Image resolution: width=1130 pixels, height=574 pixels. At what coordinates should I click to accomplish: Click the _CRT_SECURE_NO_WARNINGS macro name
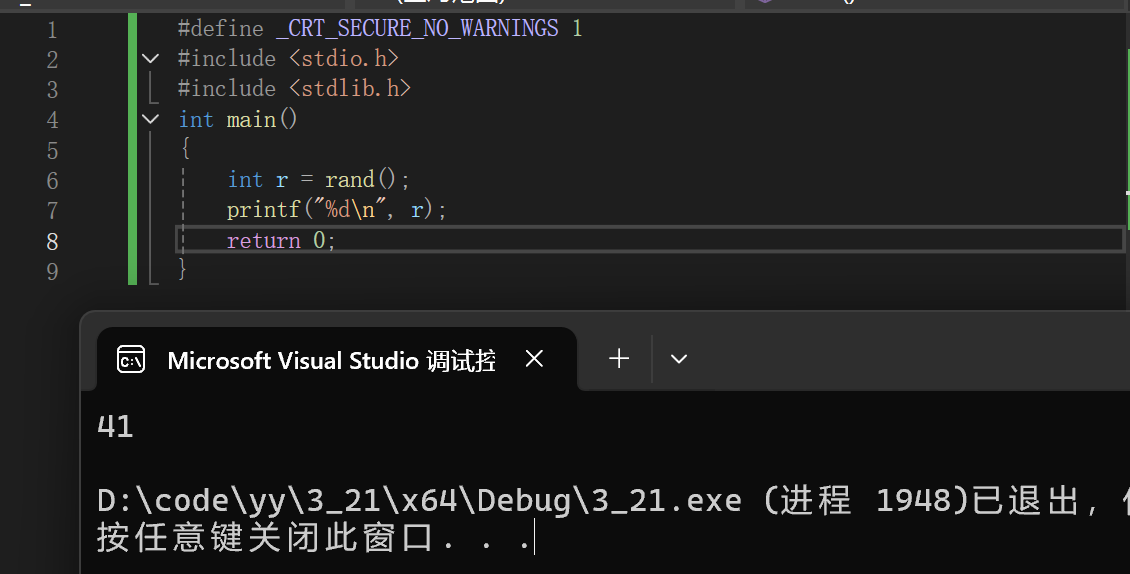(x=417, y=29)
